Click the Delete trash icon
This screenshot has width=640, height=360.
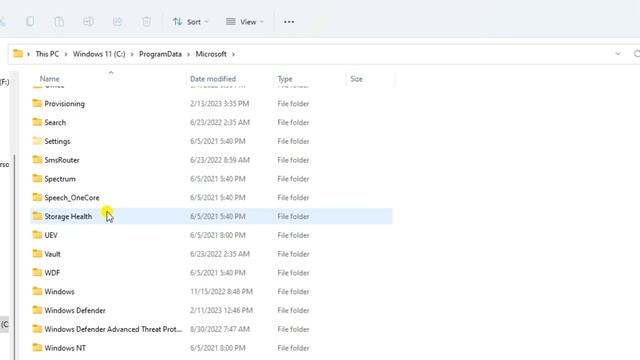point(146,22)
